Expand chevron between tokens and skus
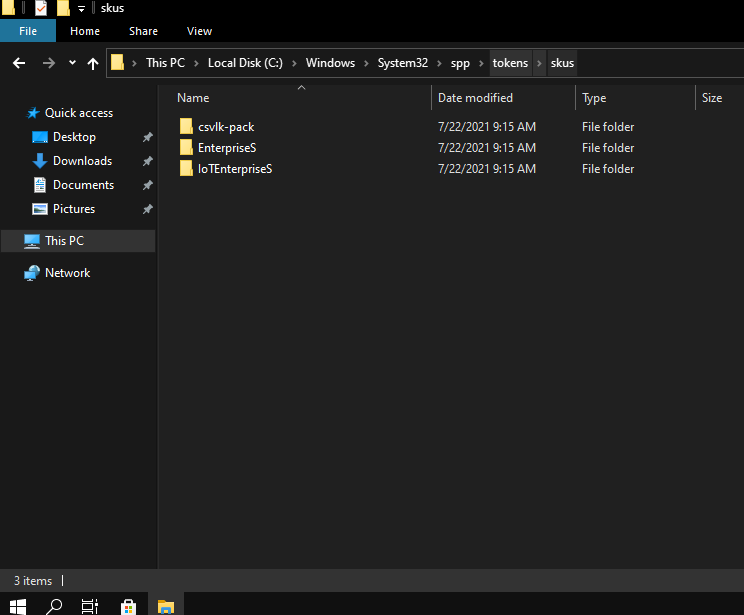 coord(539,63)
